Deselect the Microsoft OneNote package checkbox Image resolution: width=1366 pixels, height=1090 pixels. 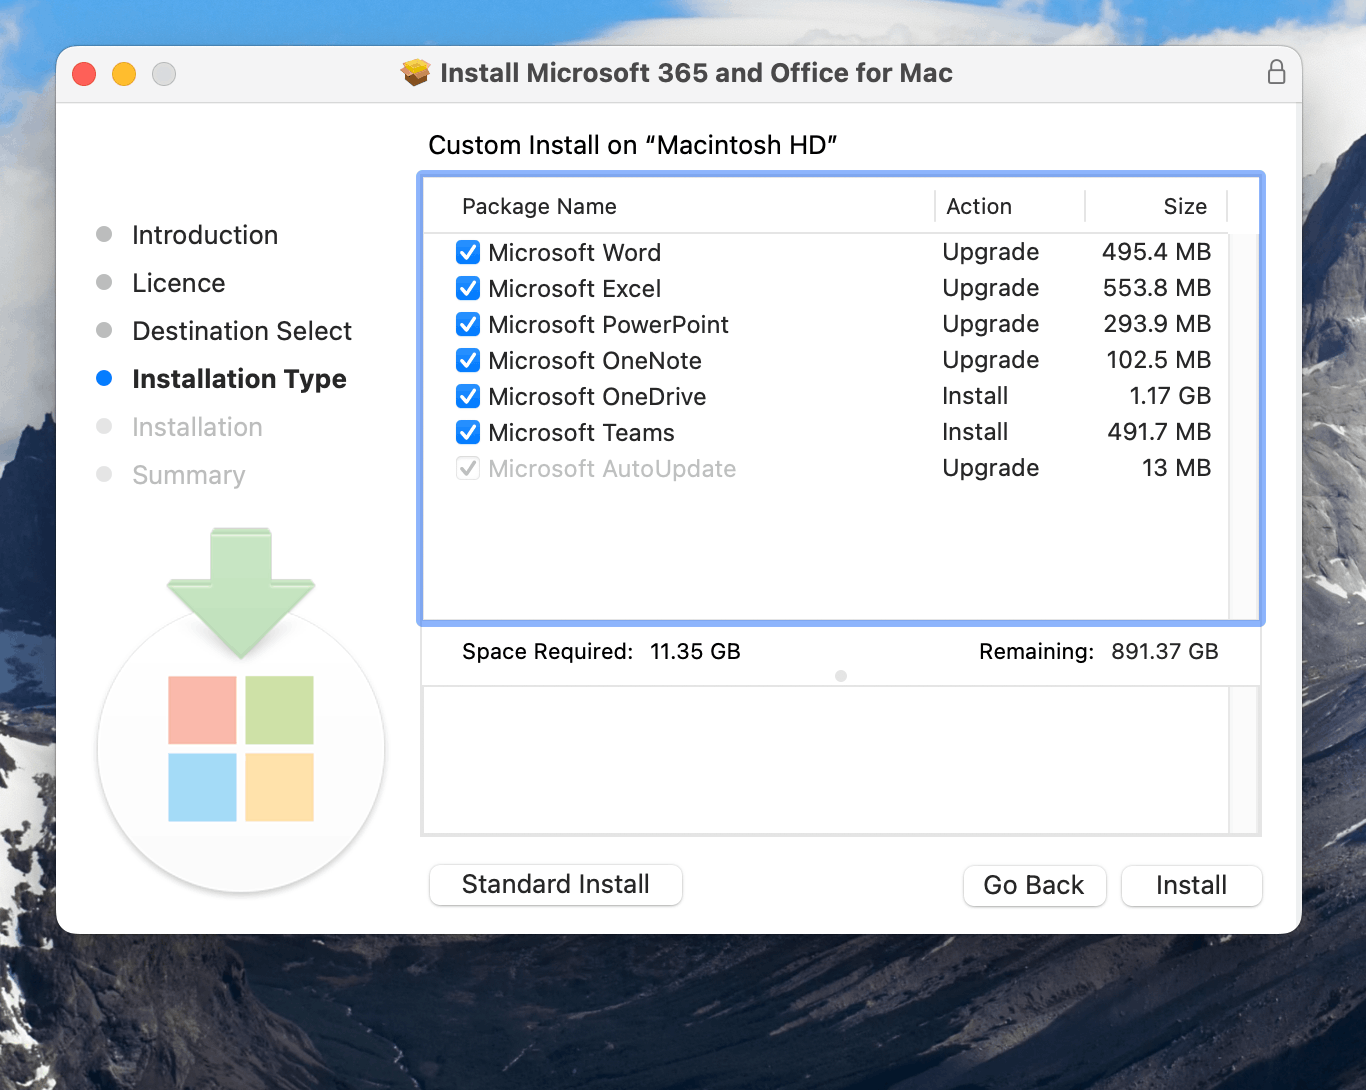click(x=468, y=360)
